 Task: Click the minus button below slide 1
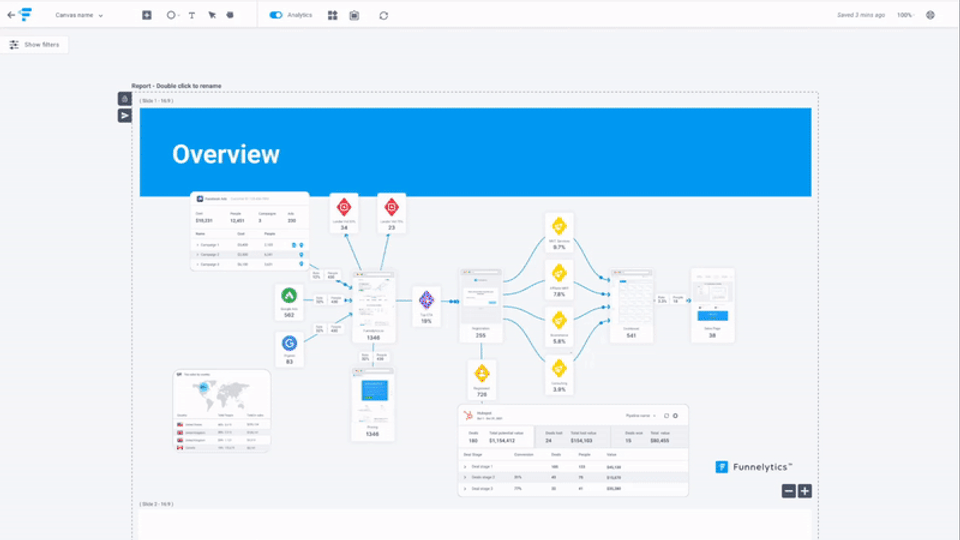tap(789, 491)
